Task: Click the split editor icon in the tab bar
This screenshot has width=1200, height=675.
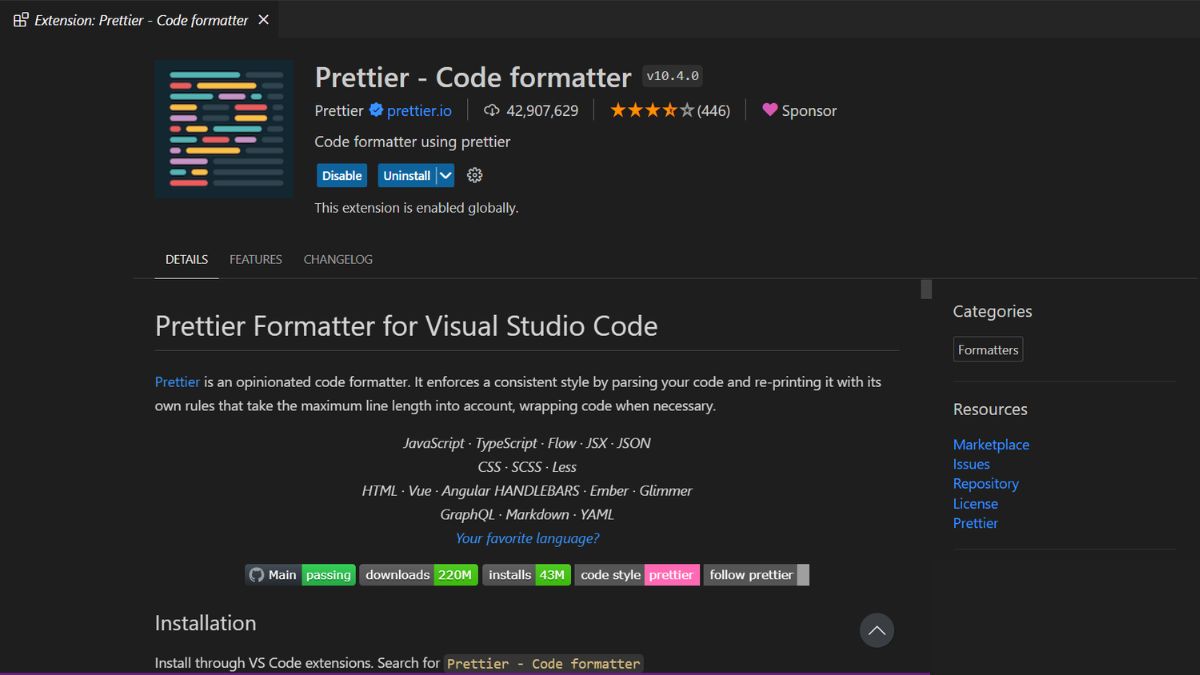Action: 19,19
